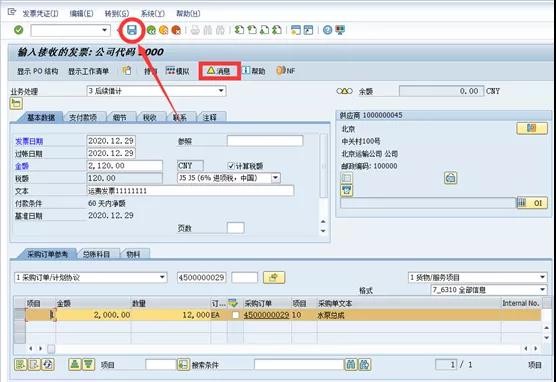Click the yellow Exit icon
The height and width of the screenshot is (382, 556).
[x=163, y=30]
